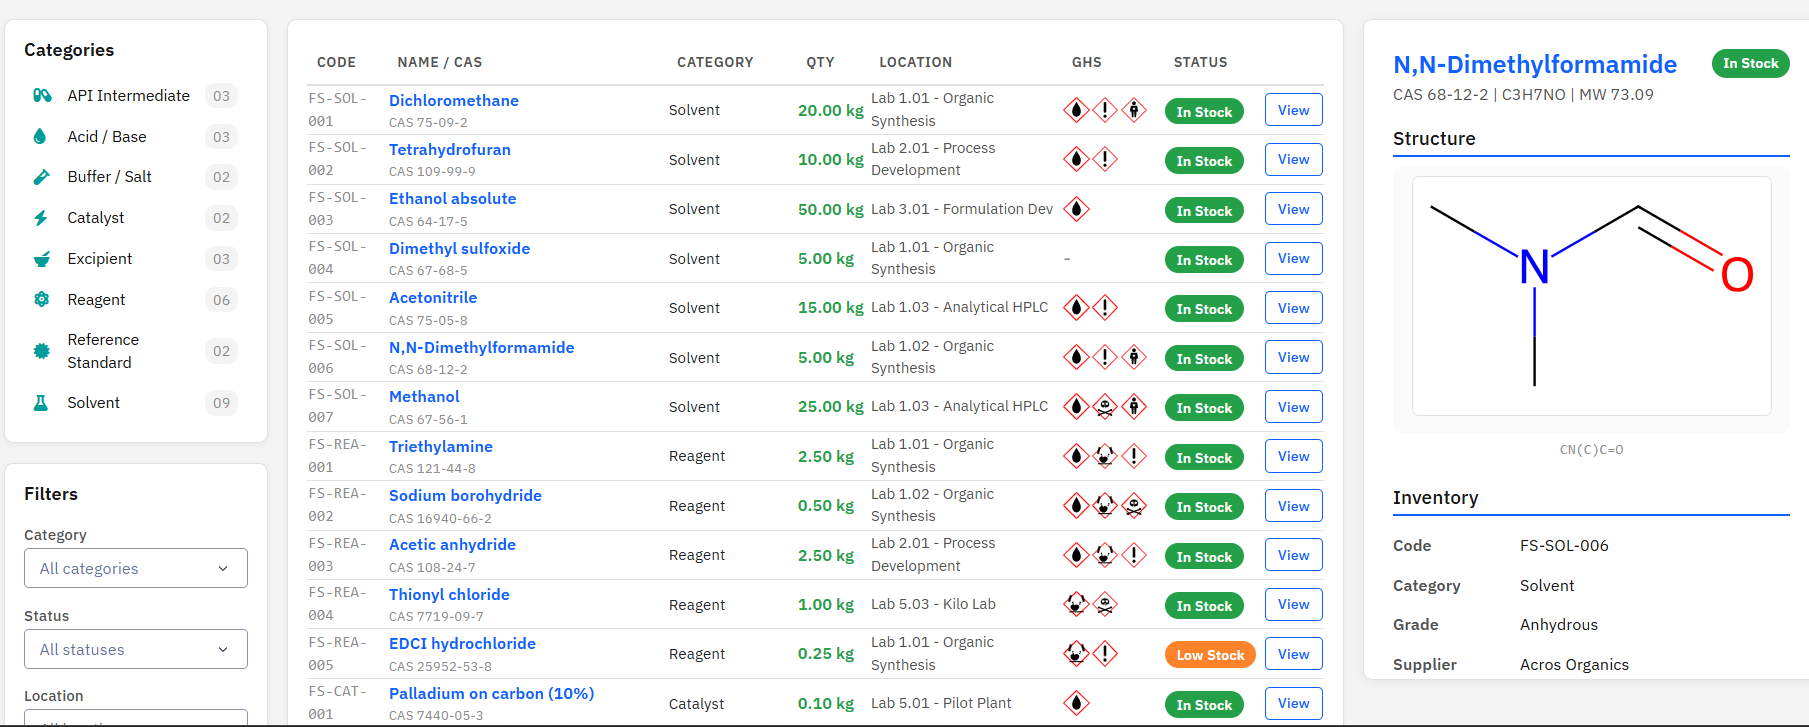Click the Acid / Base droplet icon

pyautogui.click(x=41, y=137)
